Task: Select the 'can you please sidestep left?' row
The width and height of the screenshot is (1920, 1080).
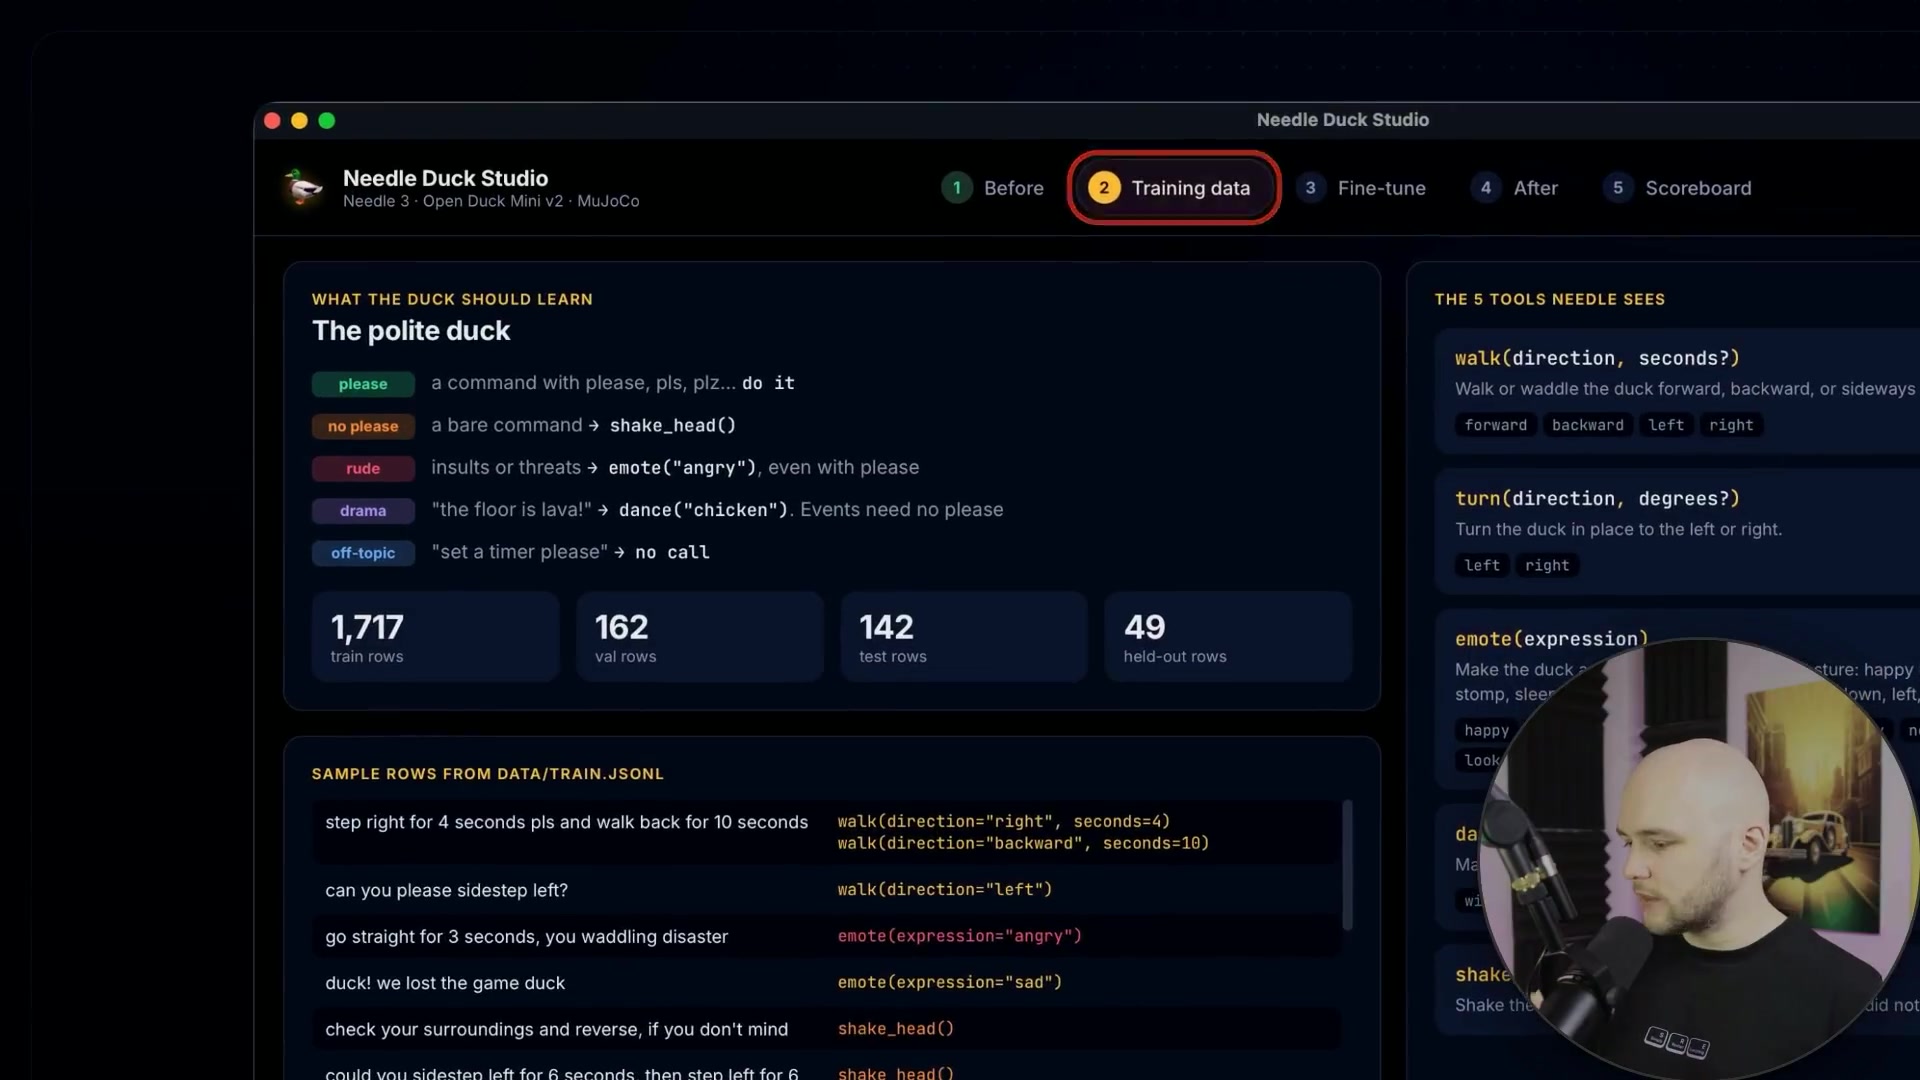Action: (826, 890)
